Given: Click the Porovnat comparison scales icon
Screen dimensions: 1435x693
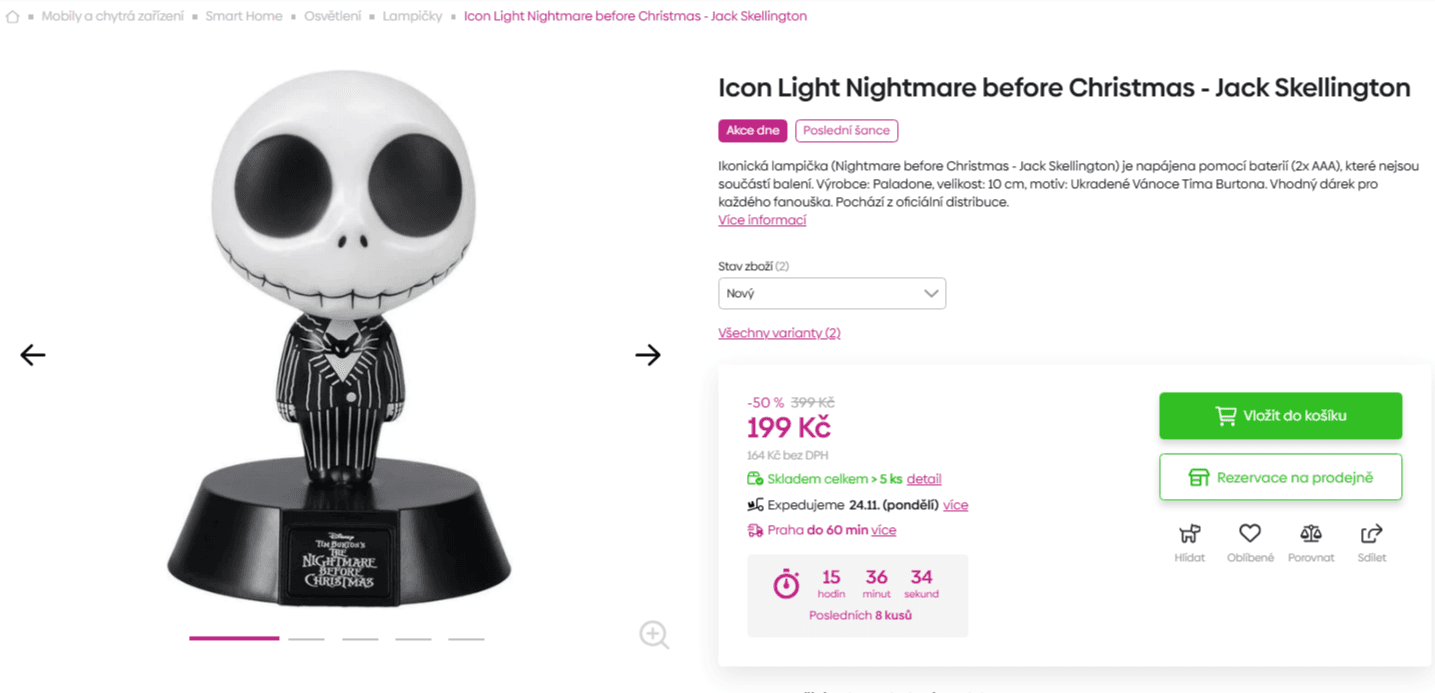Looking at the screenshot, I should (x=1310, y=533).
